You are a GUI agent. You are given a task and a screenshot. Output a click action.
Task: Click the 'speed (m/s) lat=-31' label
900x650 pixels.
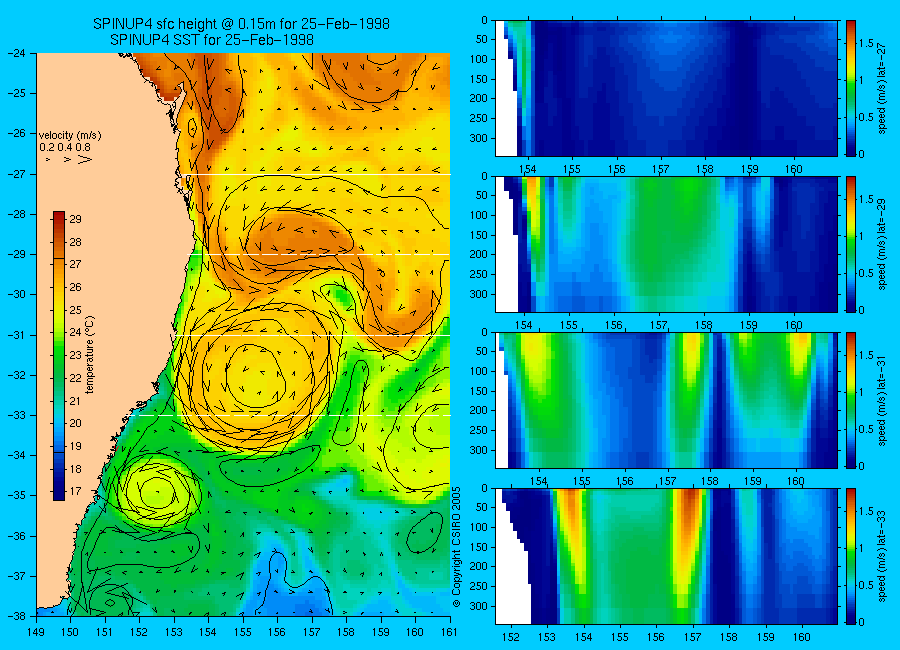(882, 400)
